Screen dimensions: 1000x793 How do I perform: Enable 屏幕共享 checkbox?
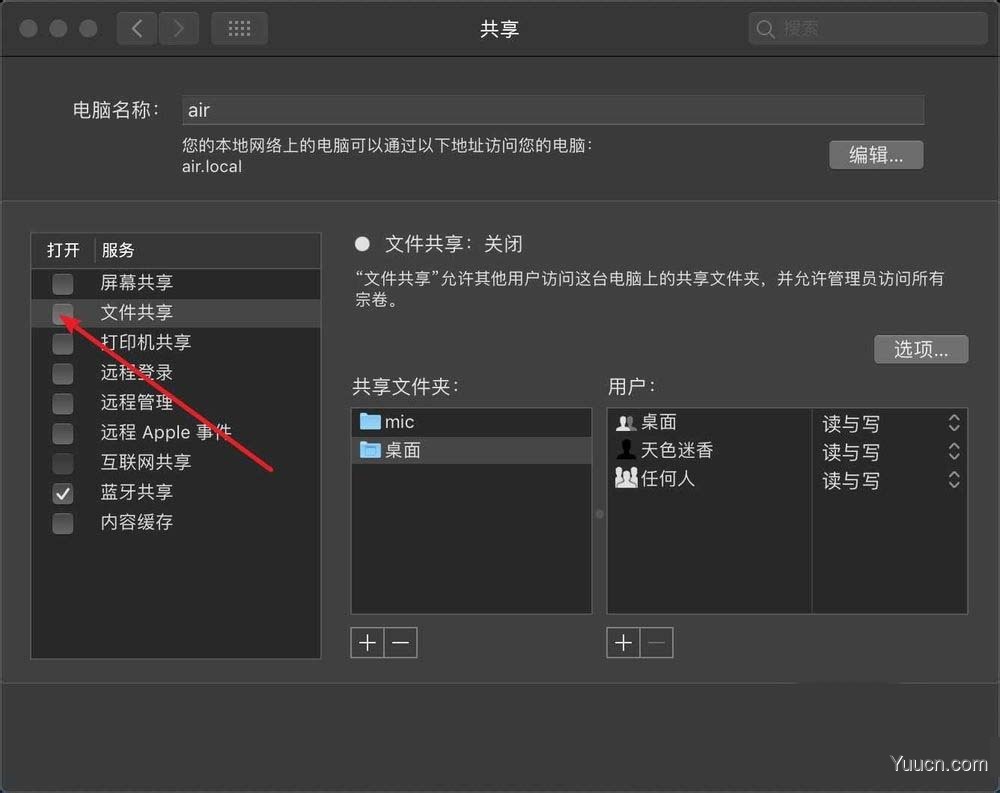click(62, 283)
